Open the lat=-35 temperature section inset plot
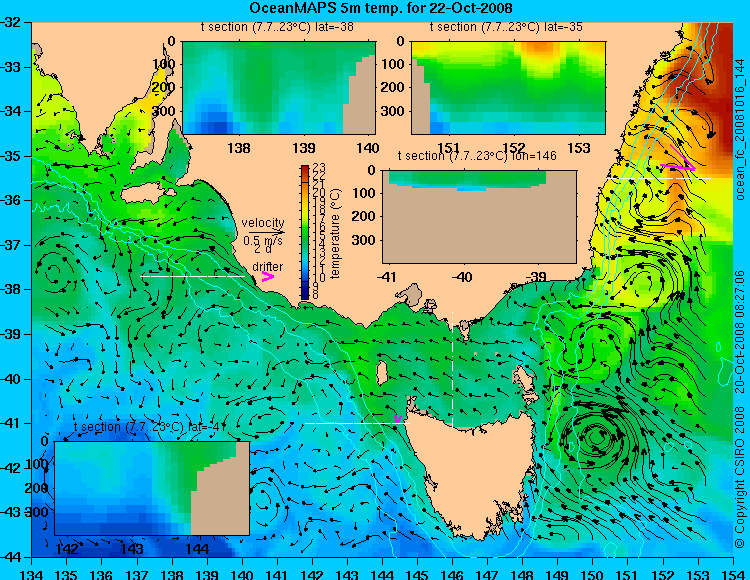This screenshot has height=580, width=750. pos(508,88)
